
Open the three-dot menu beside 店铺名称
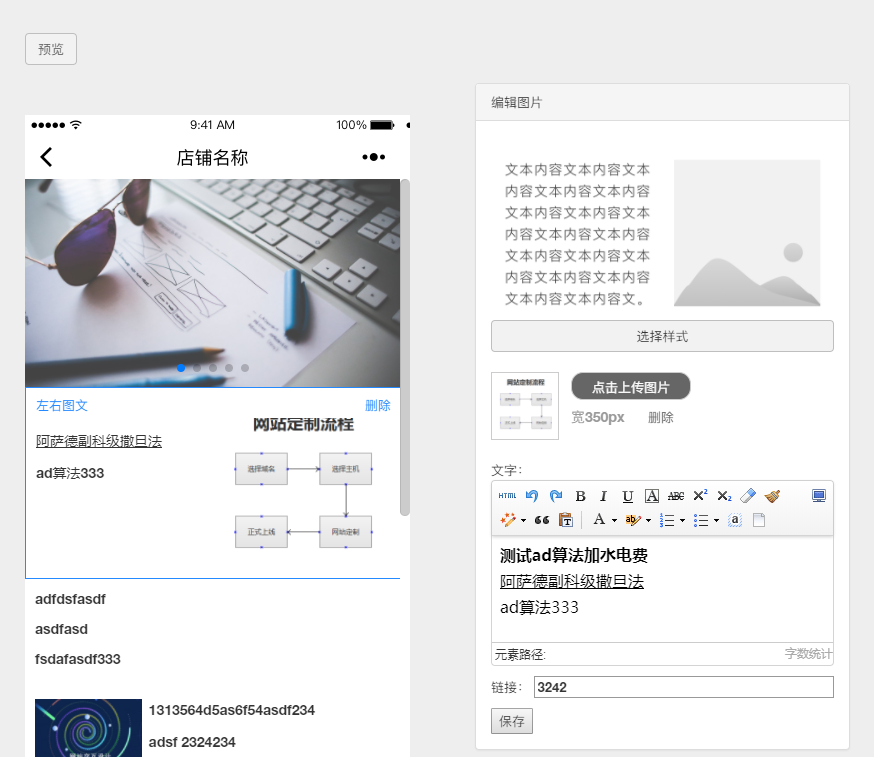(373, 157)
